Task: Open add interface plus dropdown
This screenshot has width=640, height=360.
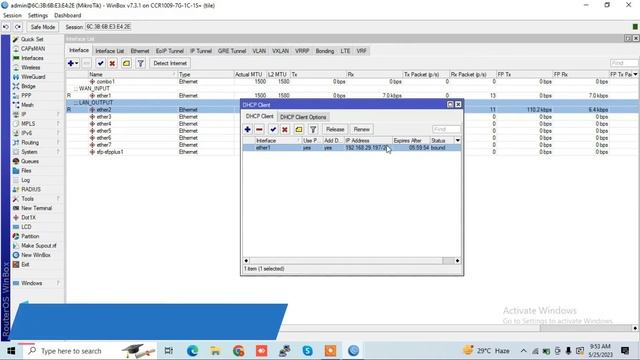Action: 73,63
